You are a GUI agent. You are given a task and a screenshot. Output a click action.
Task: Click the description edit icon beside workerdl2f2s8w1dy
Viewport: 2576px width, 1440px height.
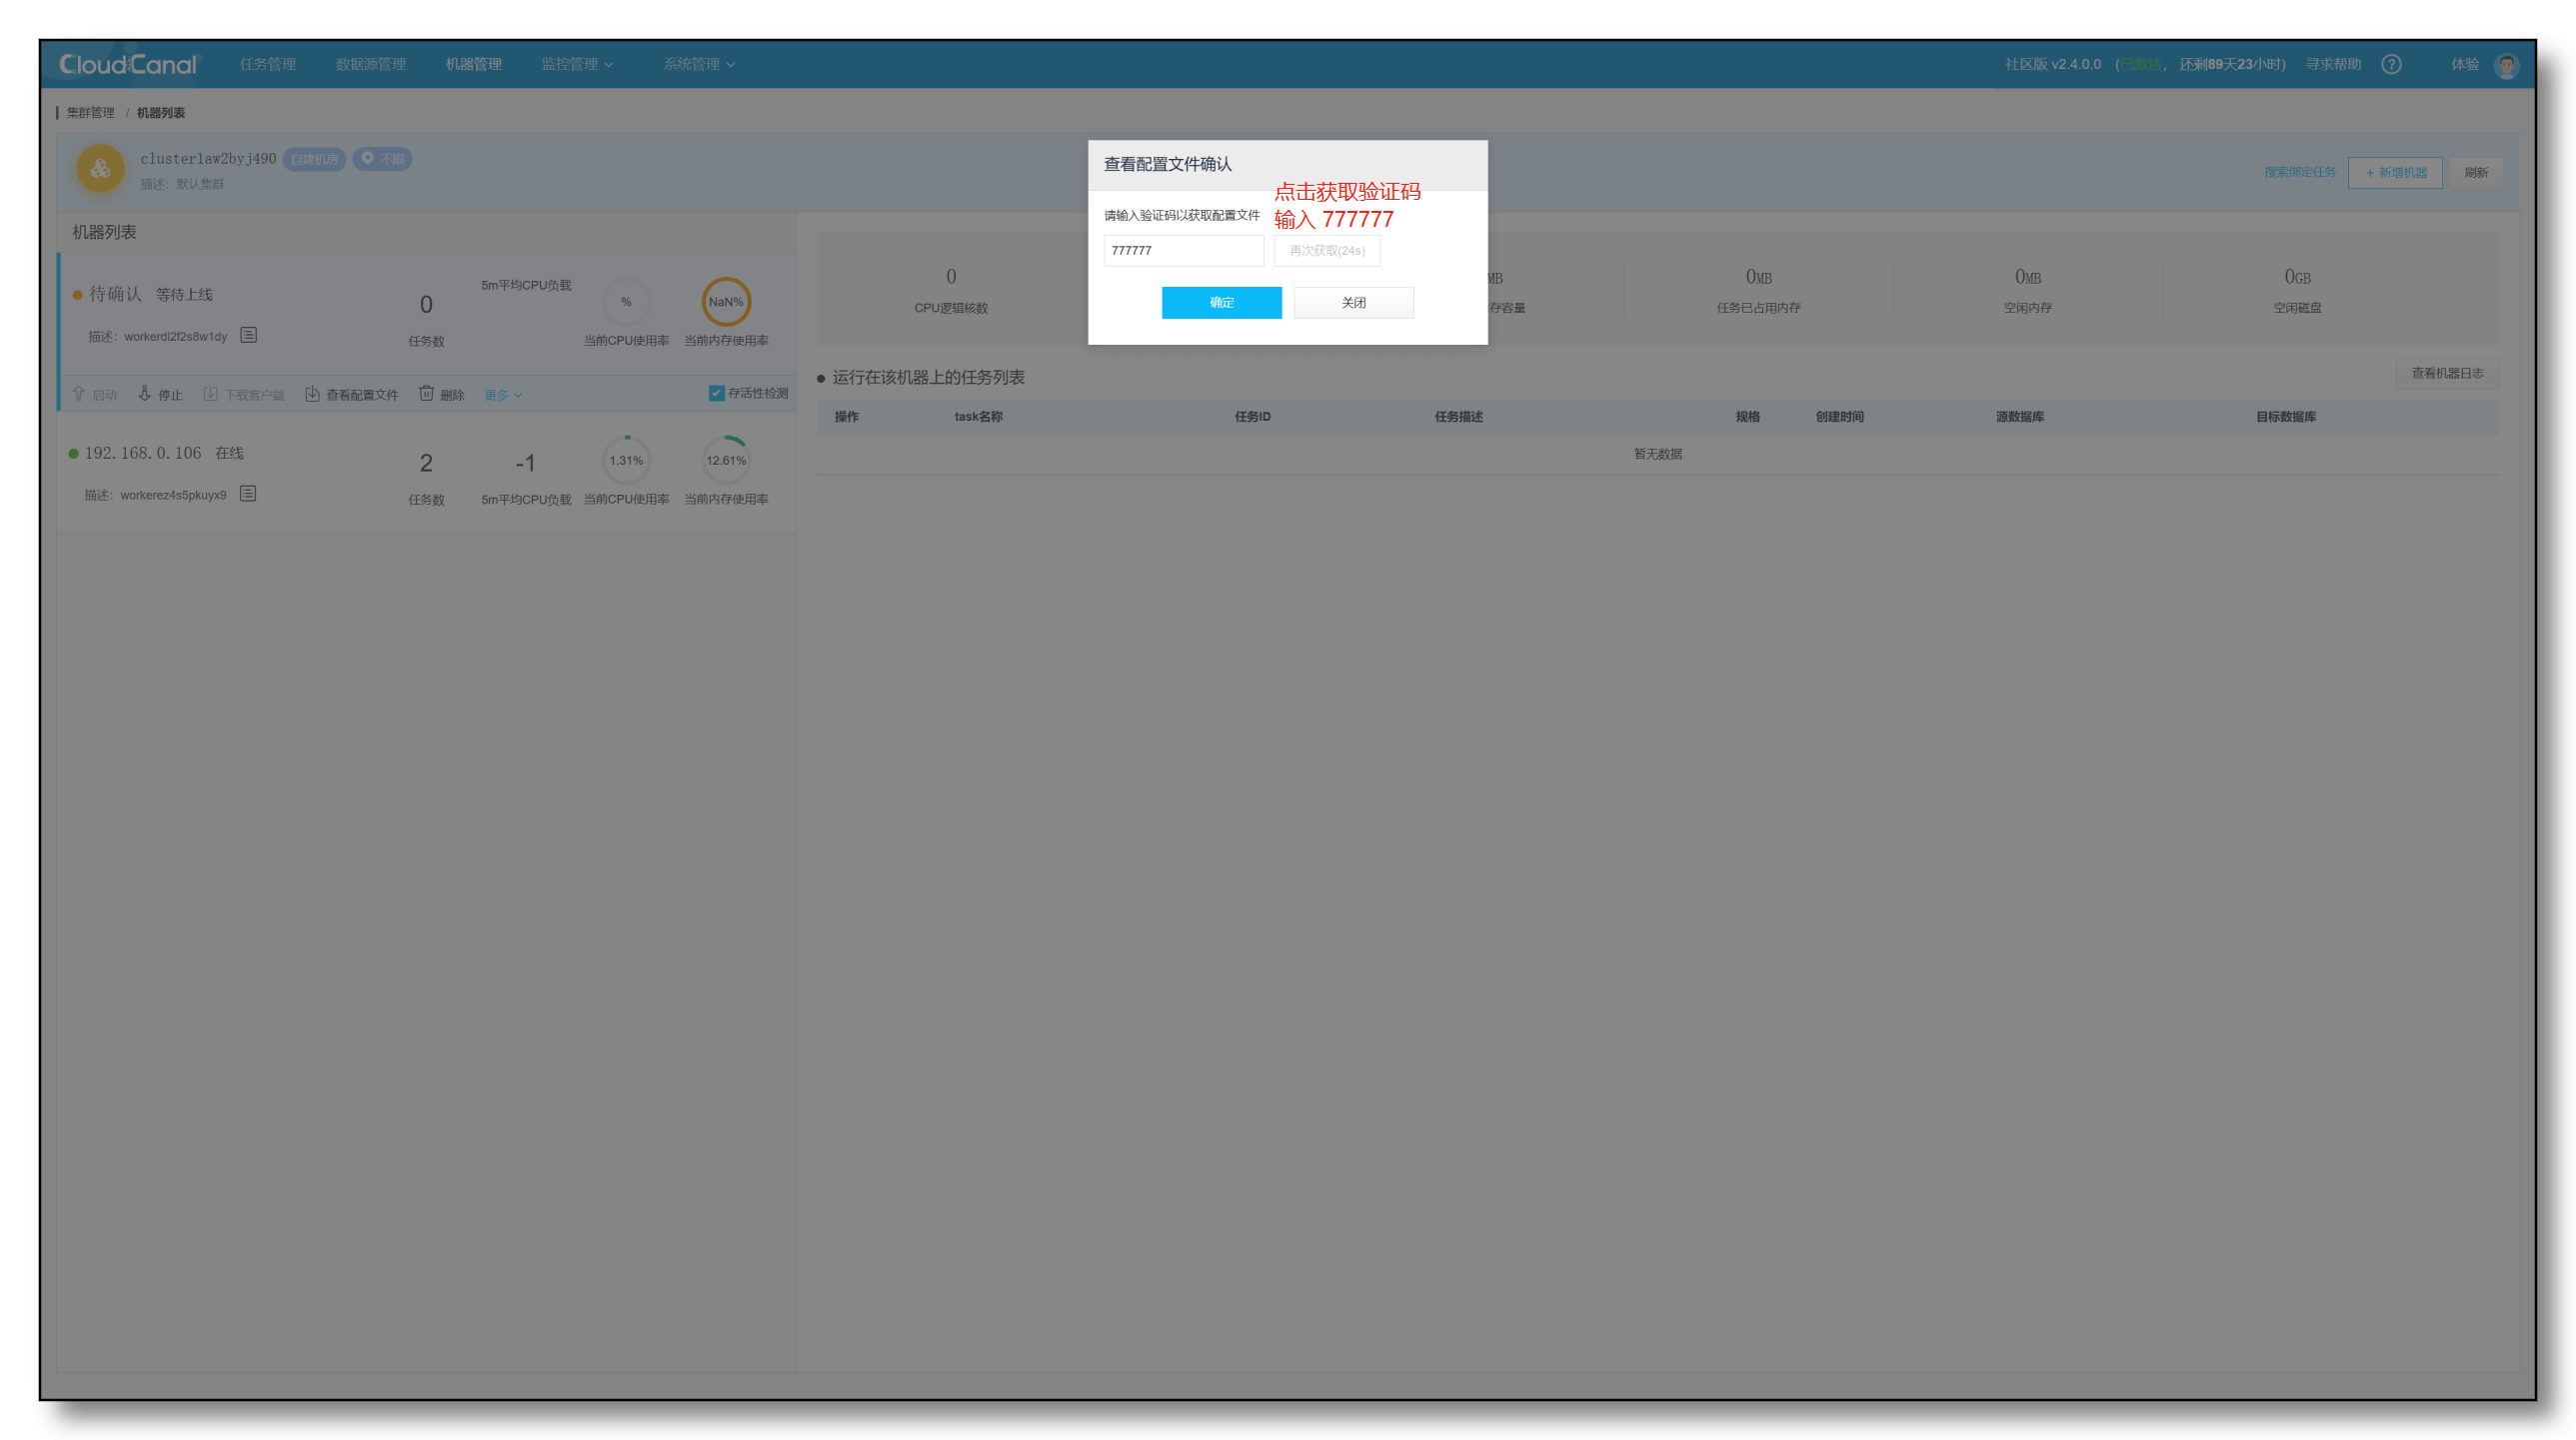(x=249, y=335)
